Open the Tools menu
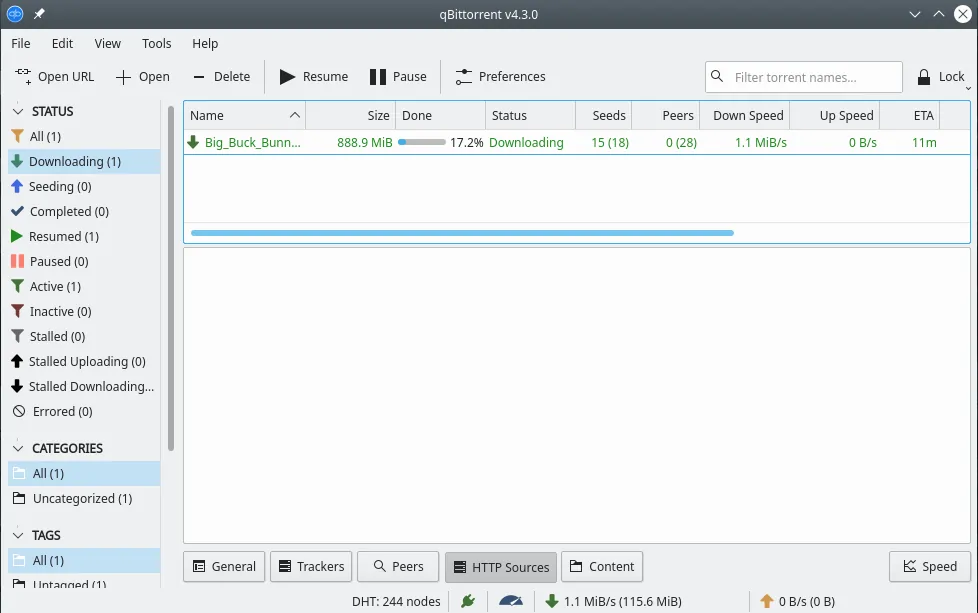 click(157, 44)
